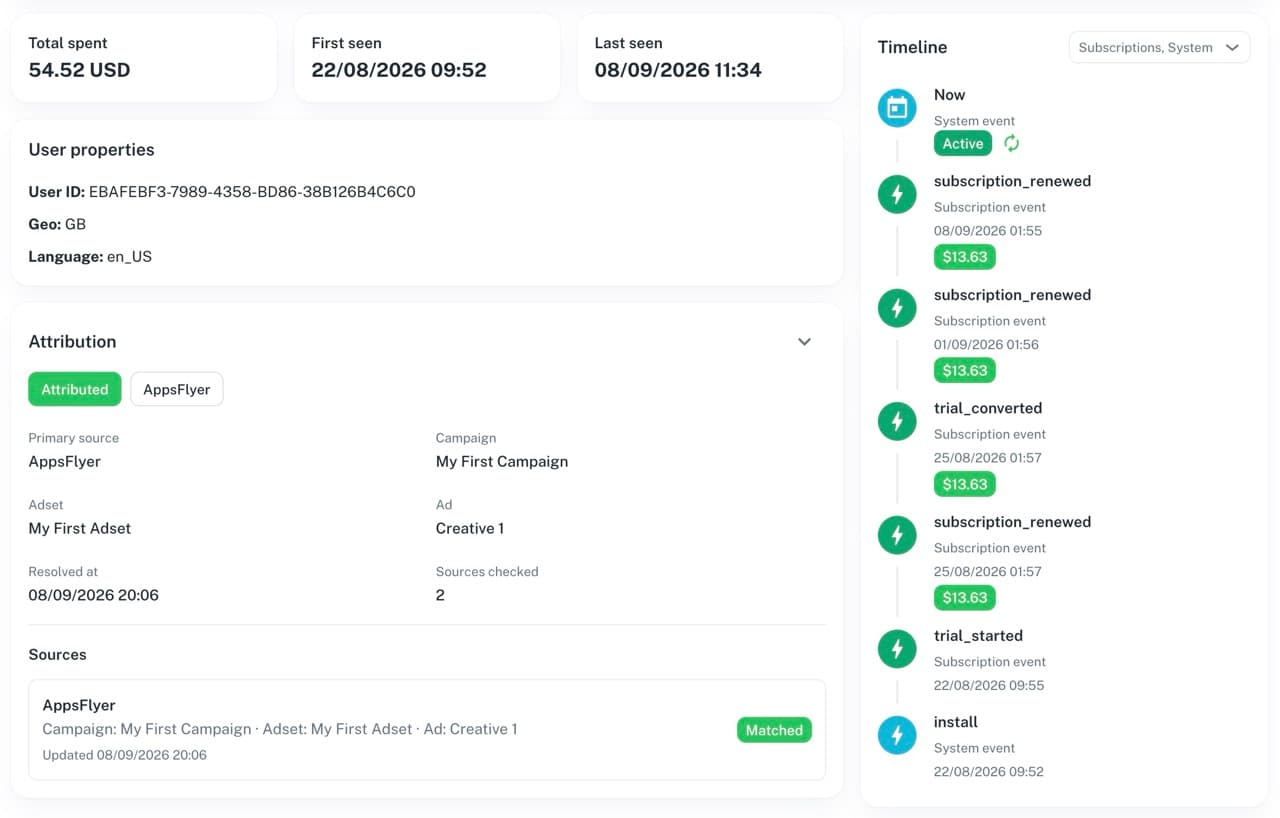Select the User ID value EBAFEBF3-7989-4358-BD86-38B126B4C6C0

(x=252, y=192)
